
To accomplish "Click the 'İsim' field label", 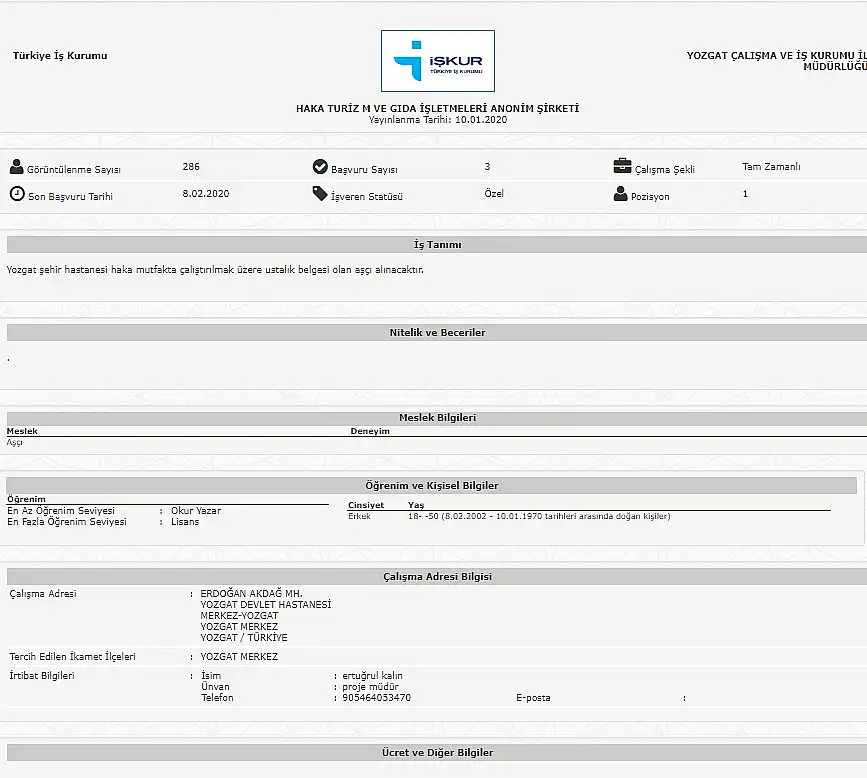I will click(211, 676).
